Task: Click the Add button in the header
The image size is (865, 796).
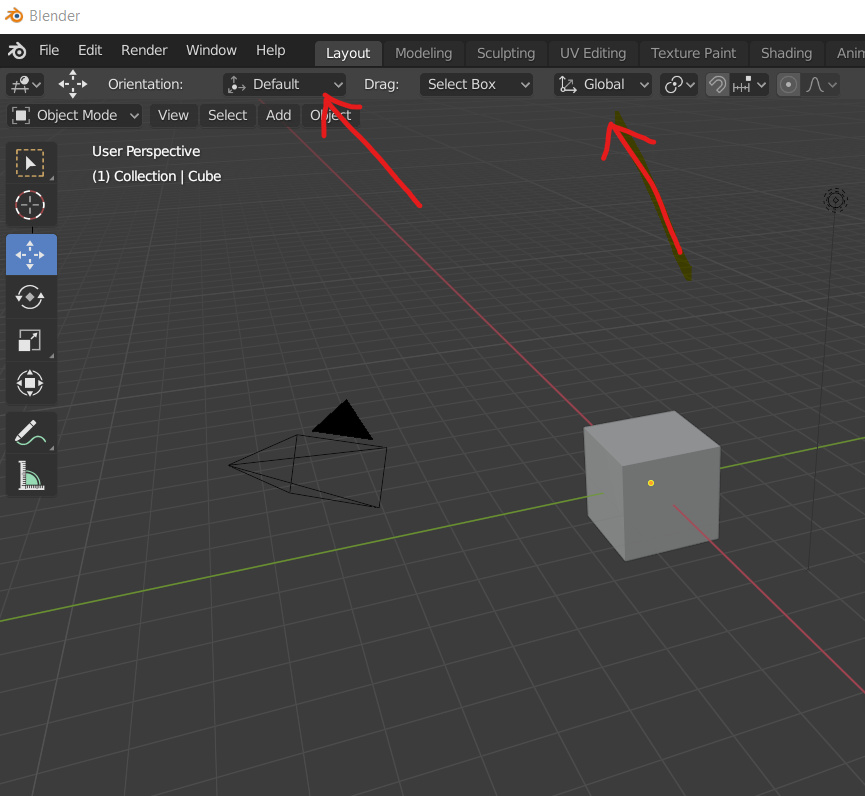Action: click(x=278, y=115)
